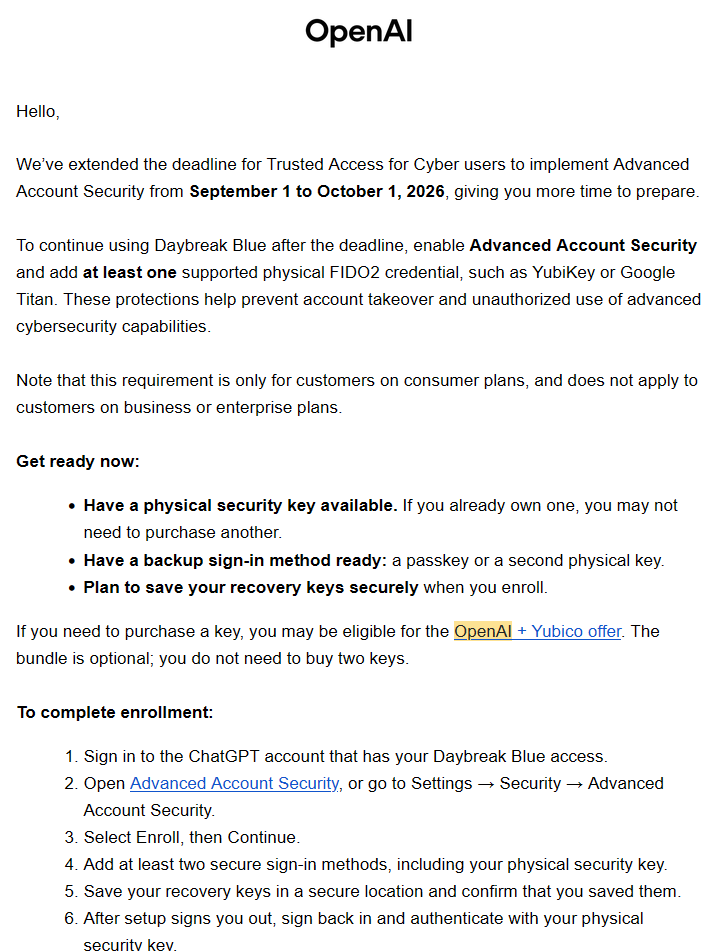Click the bold "at least one" text
Image resolution: width=702 pixels, height=951 pixels.
tap(130, 272)
